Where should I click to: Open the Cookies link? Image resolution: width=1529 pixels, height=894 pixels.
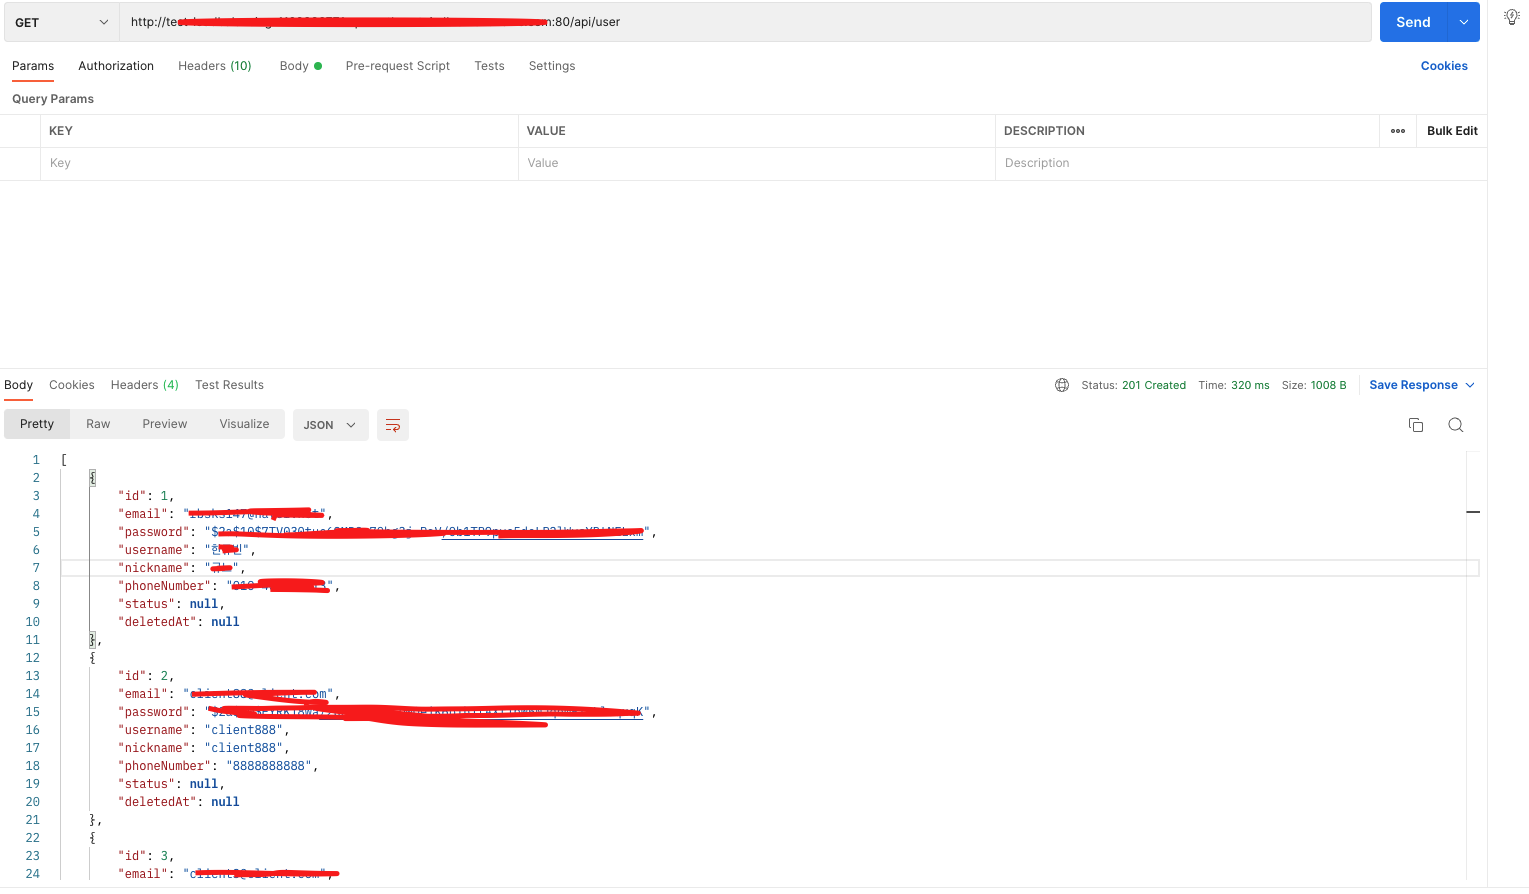[1444, 66]
